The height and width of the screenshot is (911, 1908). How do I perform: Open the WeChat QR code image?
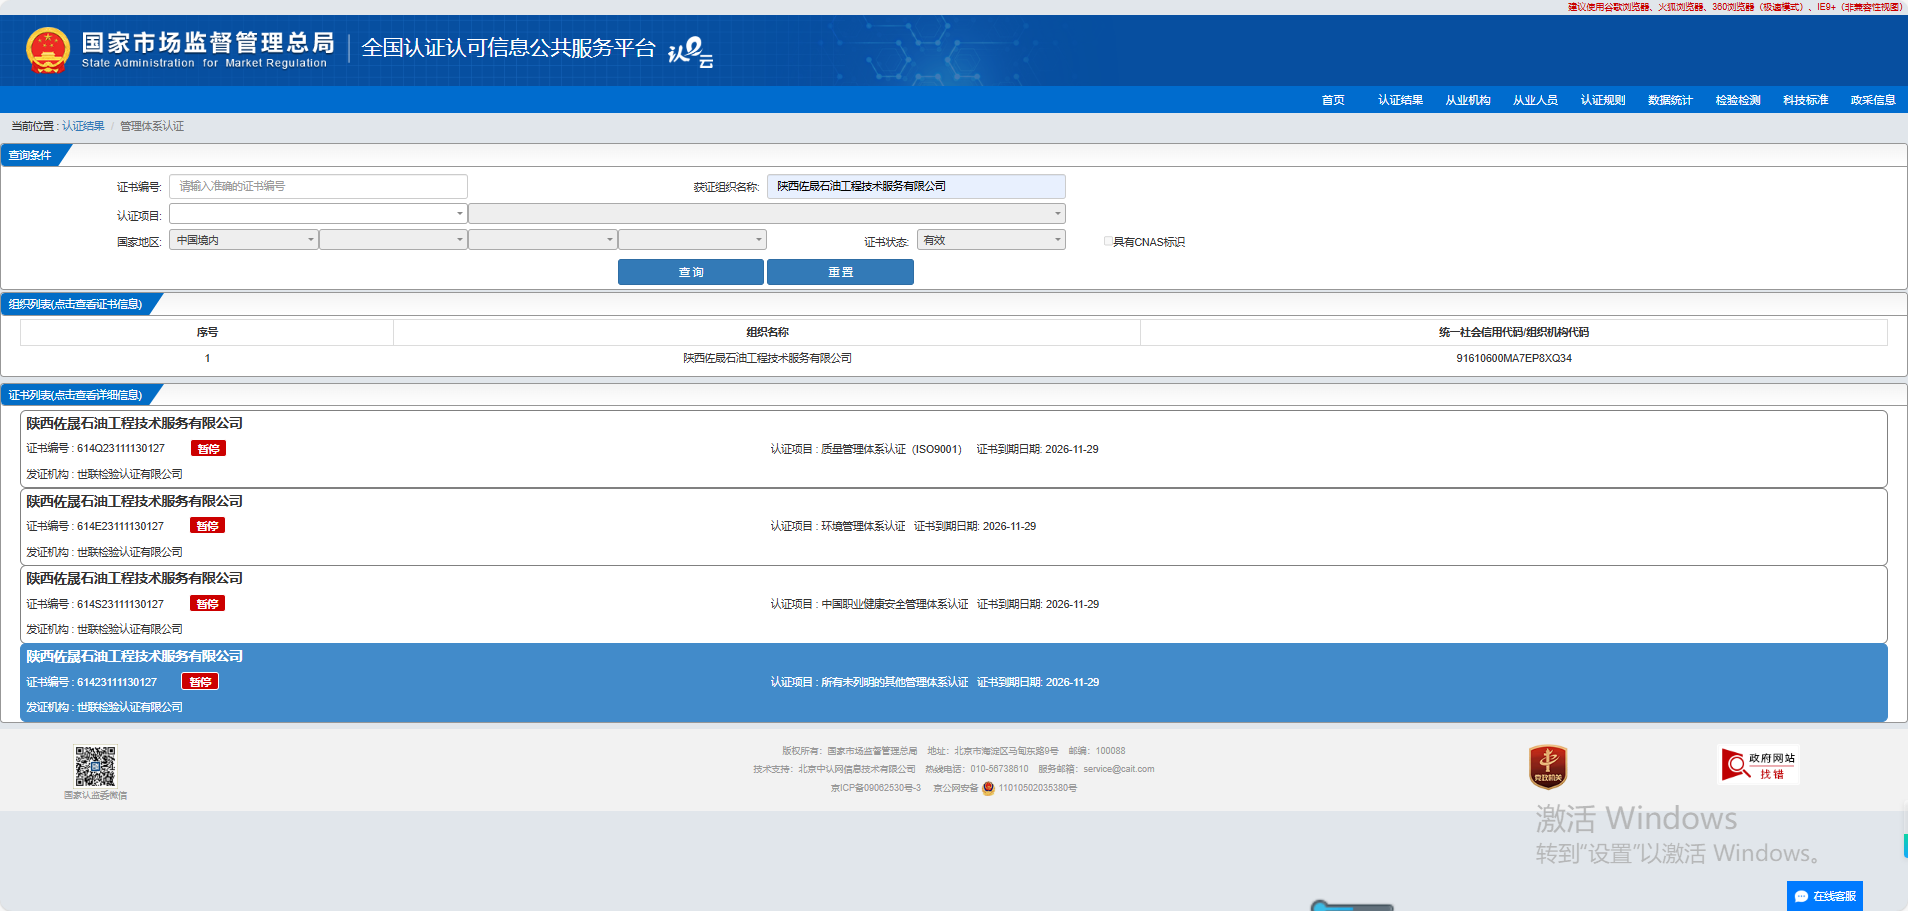pos(95,766)
